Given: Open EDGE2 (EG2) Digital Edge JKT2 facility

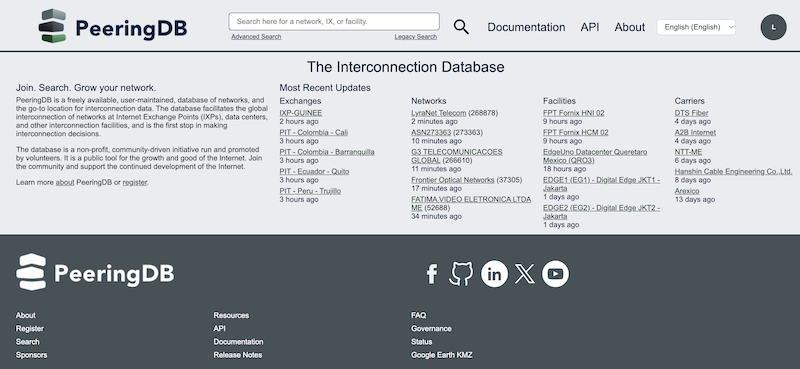Looking at the screenshot, I should click(601, 212).
